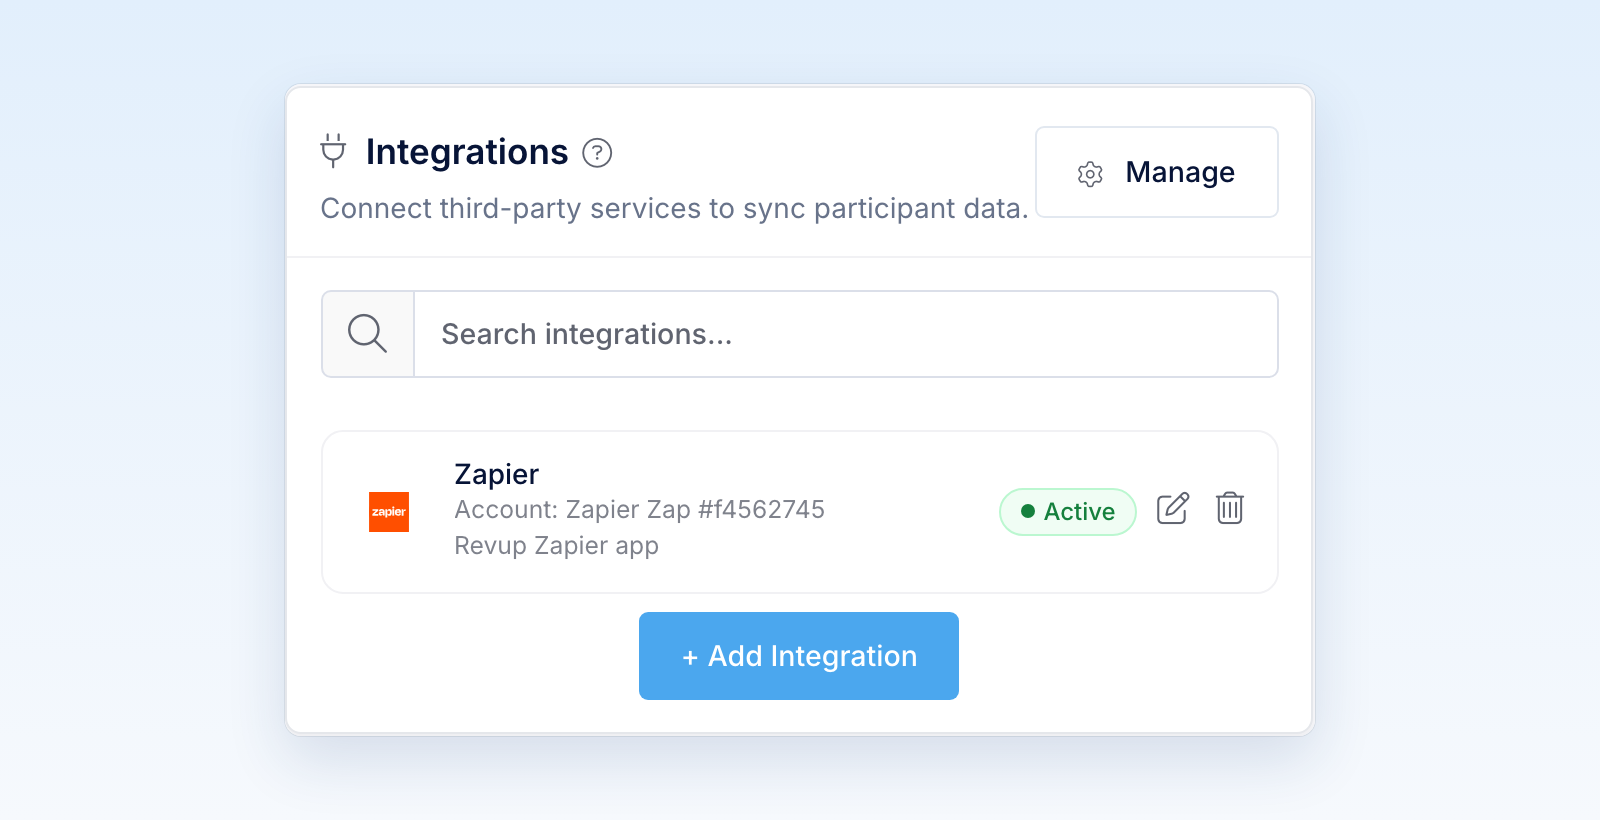The width and height of the screenshot is (1600, 820).
Task: Click the plug icon next to Integrations
Action: click(x=333, y=151)
